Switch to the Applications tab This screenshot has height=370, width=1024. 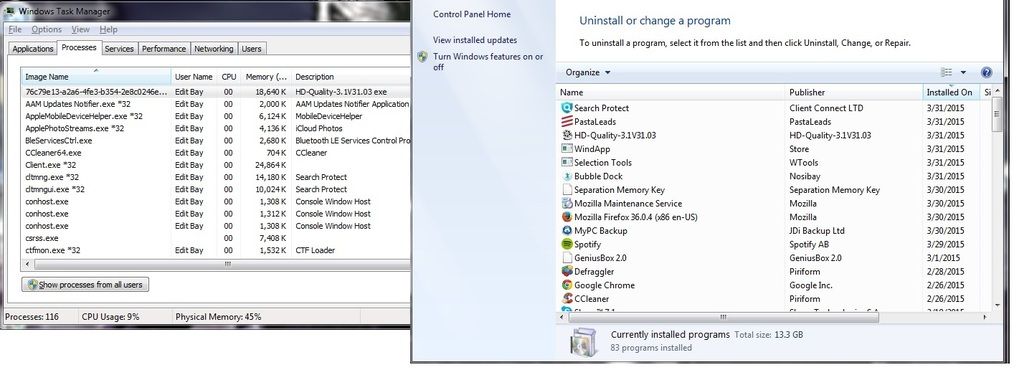[x=33, y=49]
